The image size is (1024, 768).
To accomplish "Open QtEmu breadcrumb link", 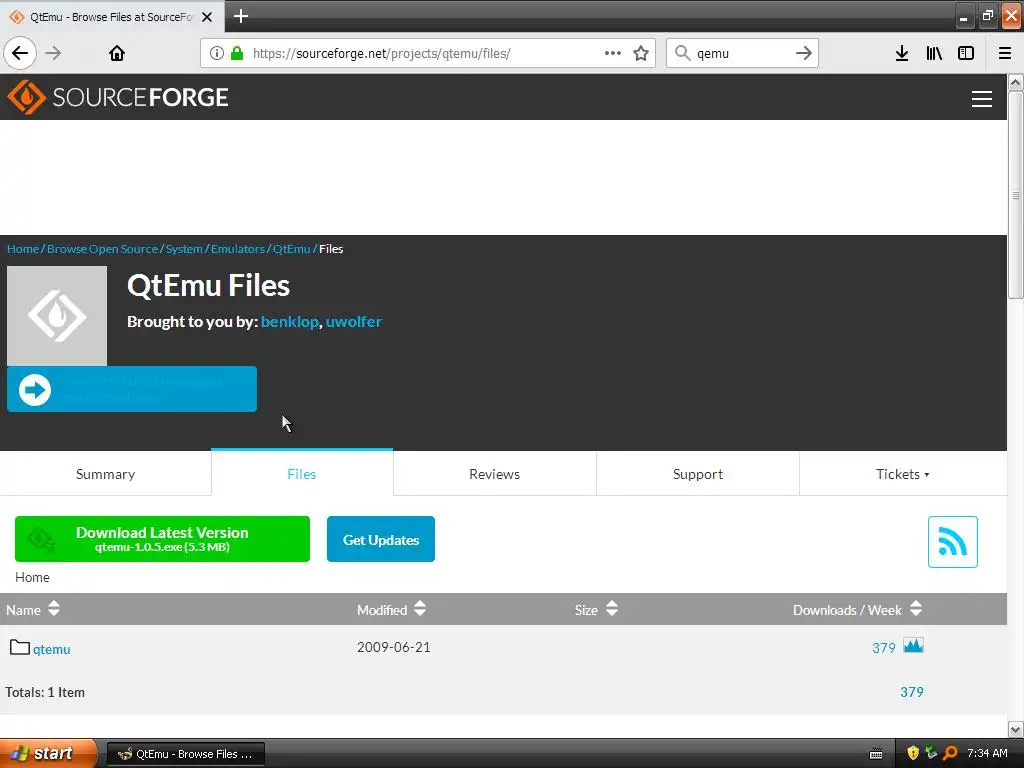I will (291, 249).
